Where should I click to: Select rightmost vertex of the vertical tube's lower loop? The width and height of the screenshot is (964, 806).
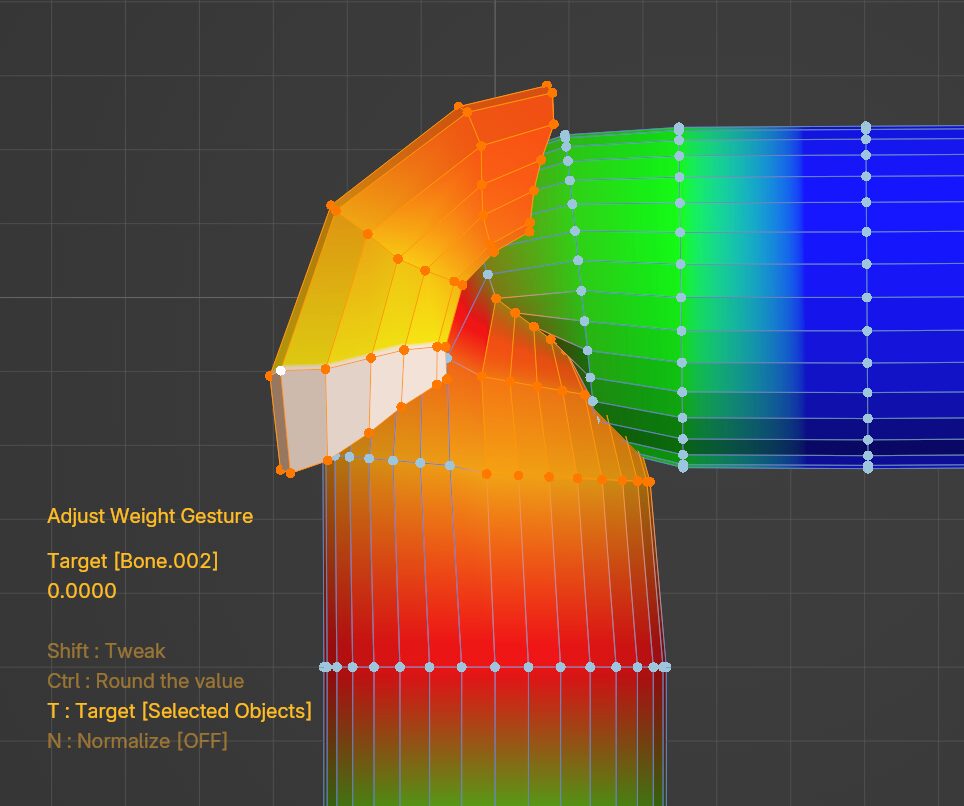pyautogui.click(x=664, y=666)
